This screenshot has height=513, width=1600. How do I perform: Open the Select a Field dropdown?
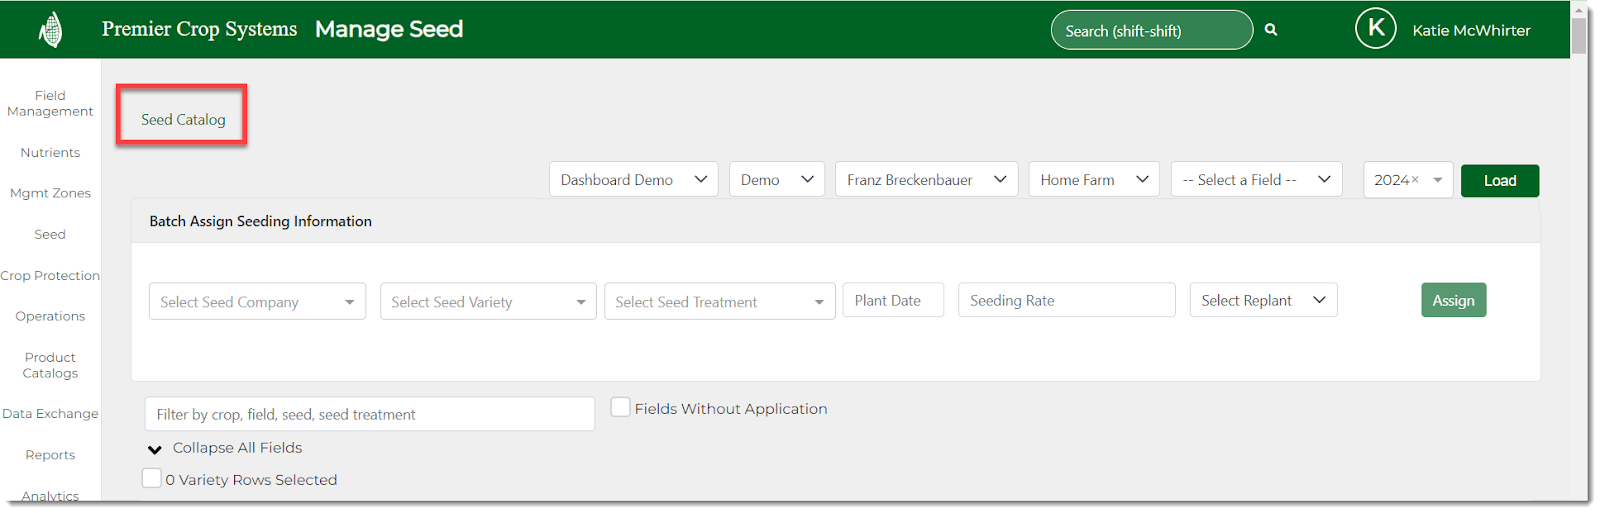click(x=1256, y=179)
